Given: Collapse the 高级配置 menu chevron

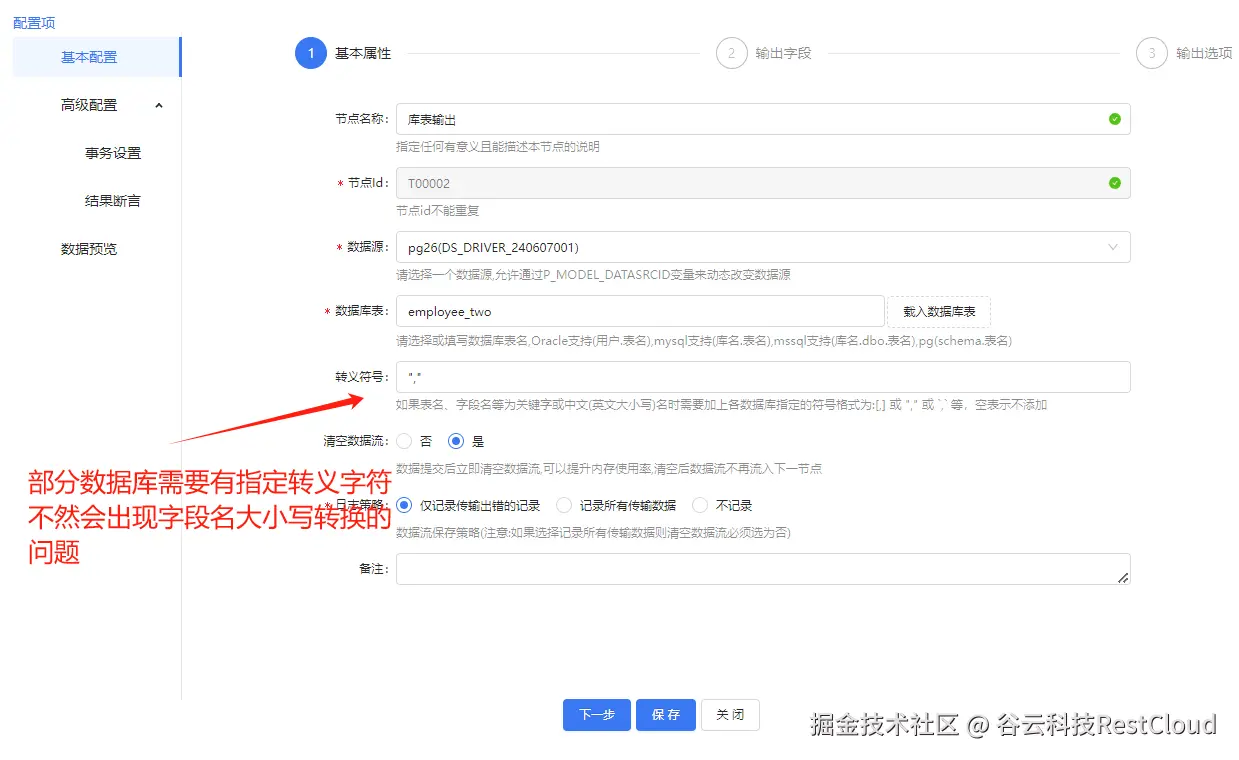Looking at the screenshot, I should (x=159, y=105).
